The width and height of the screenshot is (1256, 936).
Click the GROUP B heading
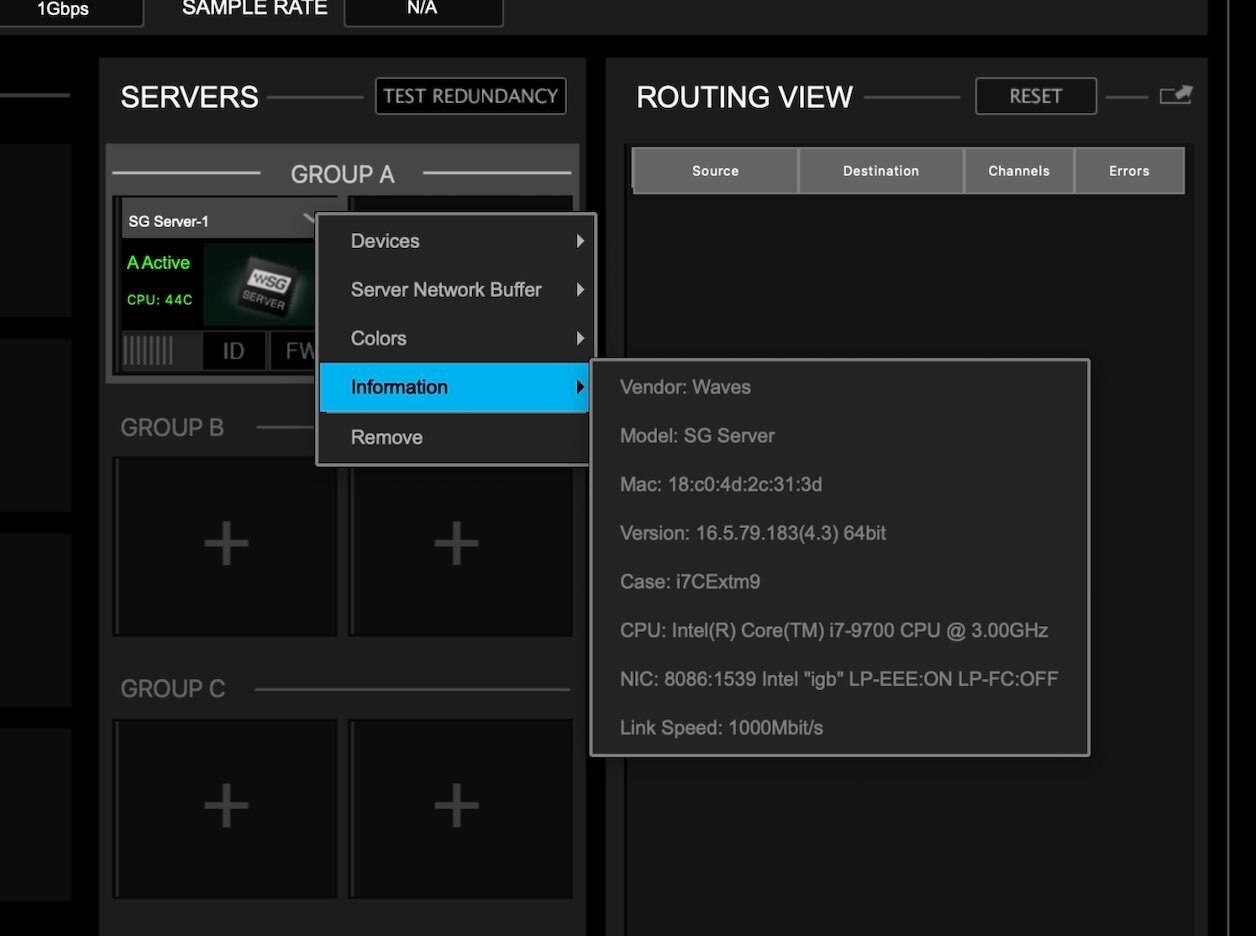[x=172, y=428]
